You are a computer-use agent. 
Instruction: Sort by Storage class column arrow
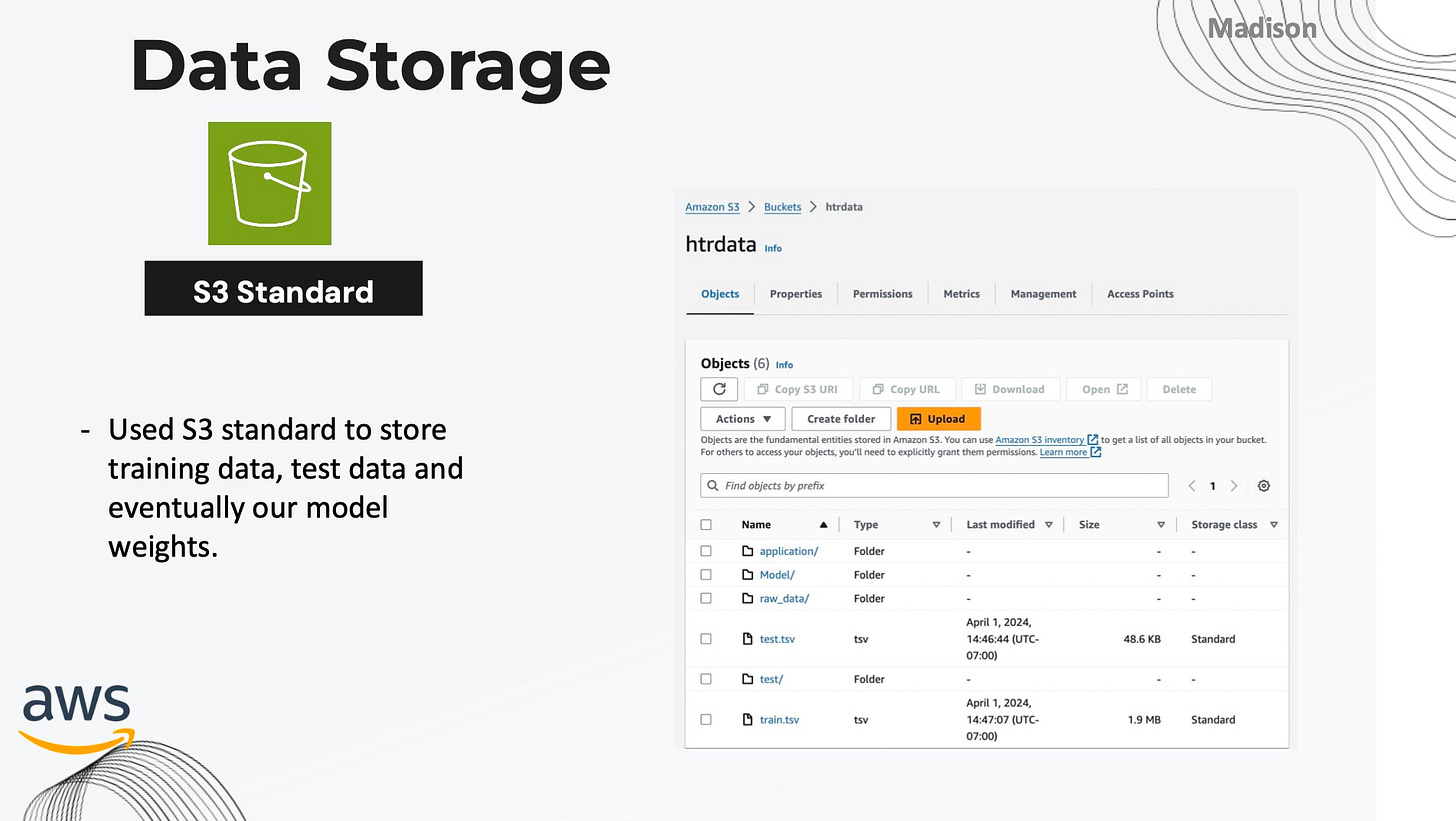(1274, 525)
